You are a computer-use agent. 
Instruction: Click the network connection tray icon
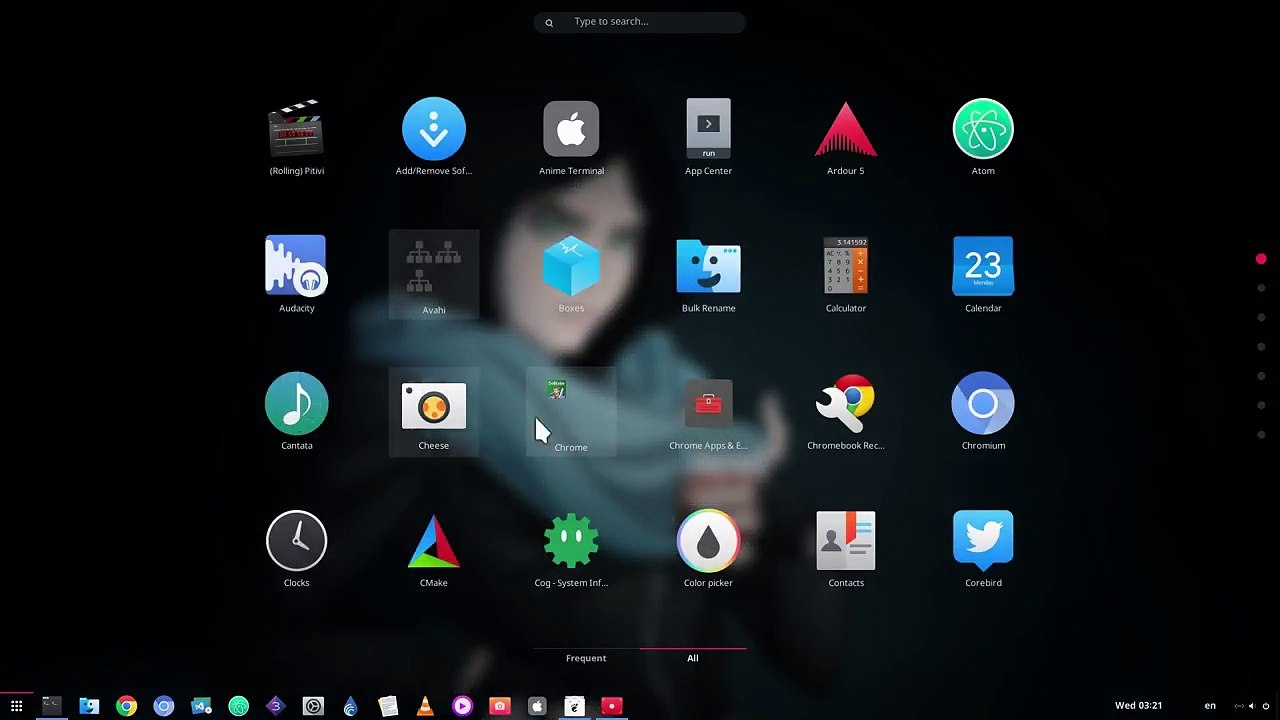[1238, 706]
